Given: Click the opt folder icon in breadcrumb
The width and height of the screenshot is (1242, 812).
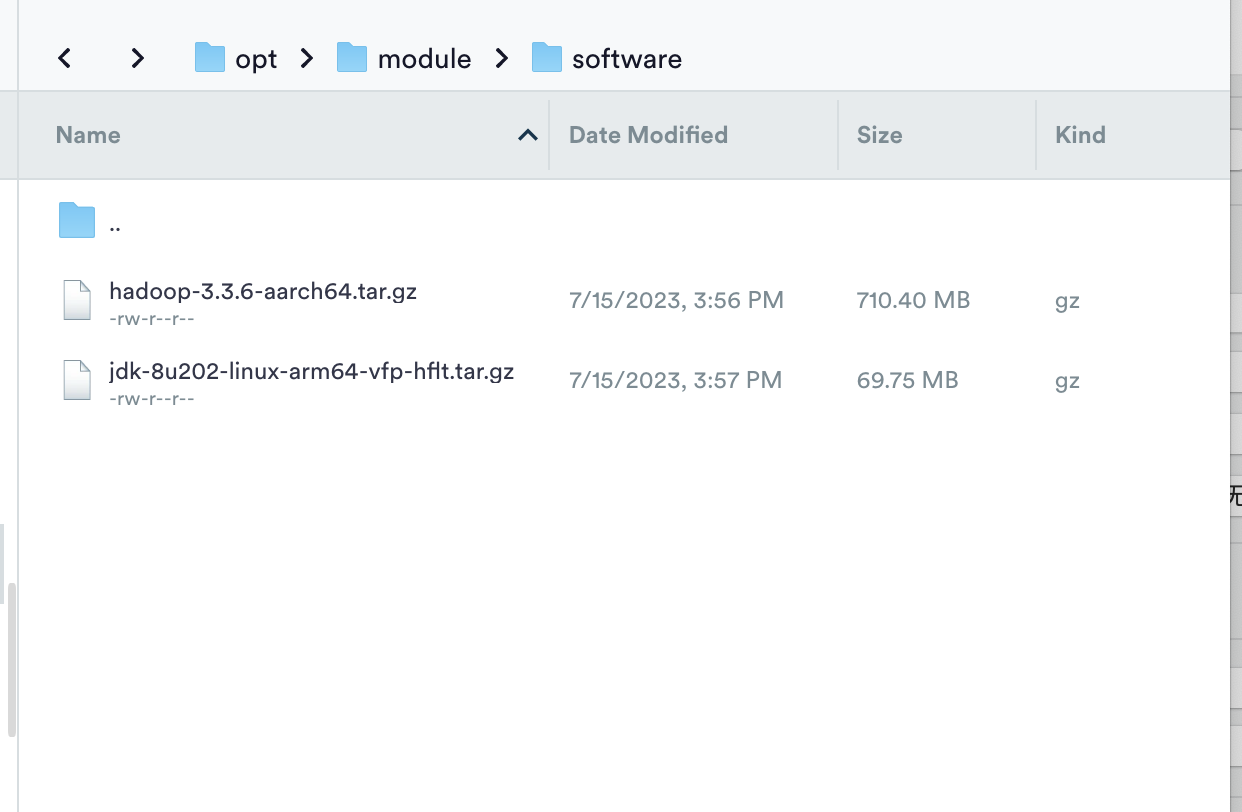Looking at the screenshot, I should [x=210, y=58].
